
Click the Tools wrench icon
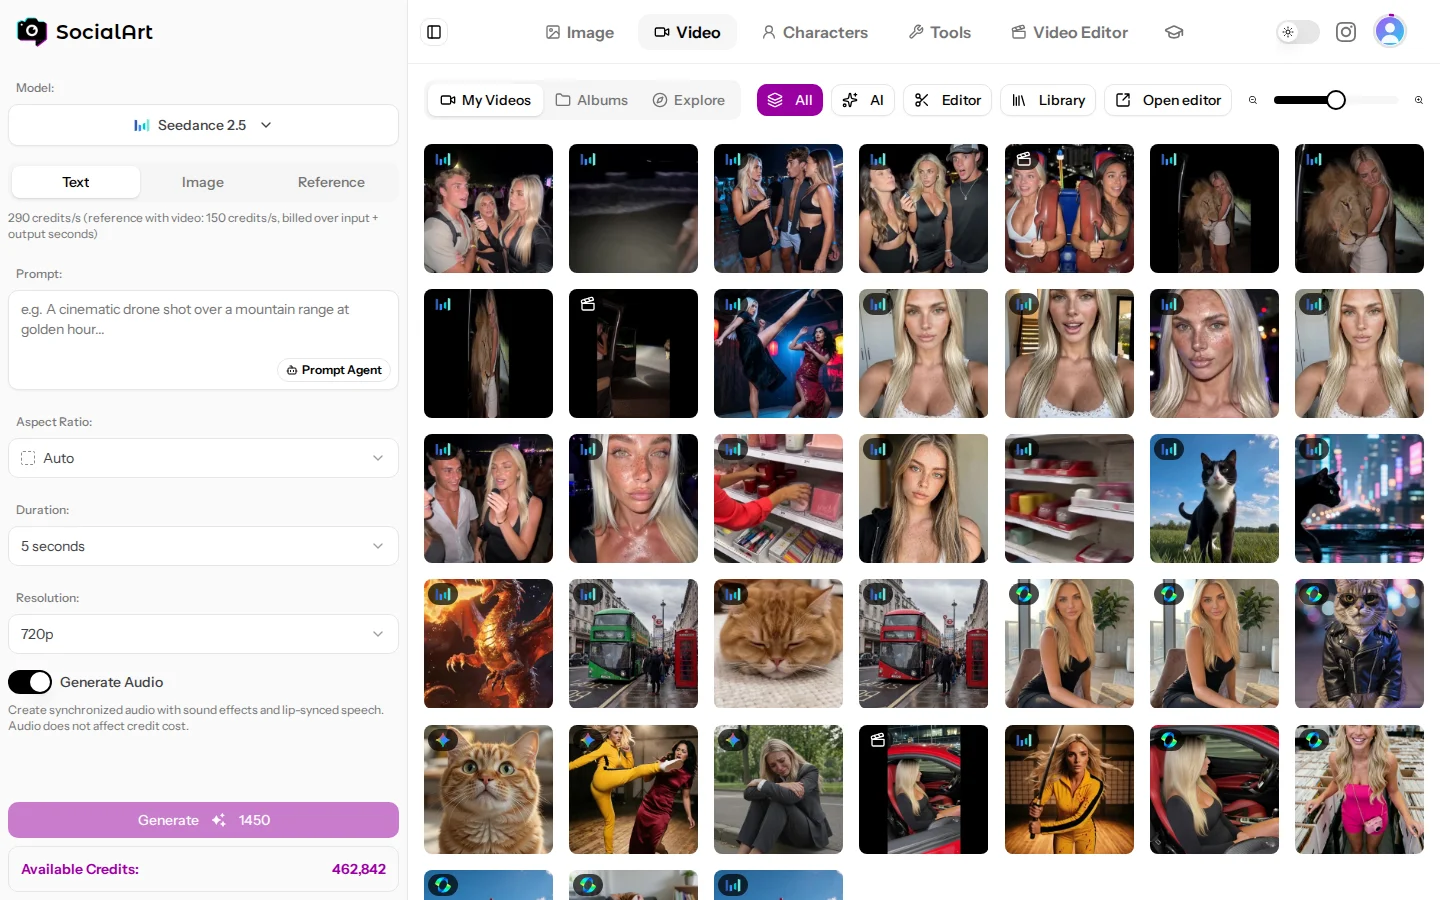pos(916,32)
